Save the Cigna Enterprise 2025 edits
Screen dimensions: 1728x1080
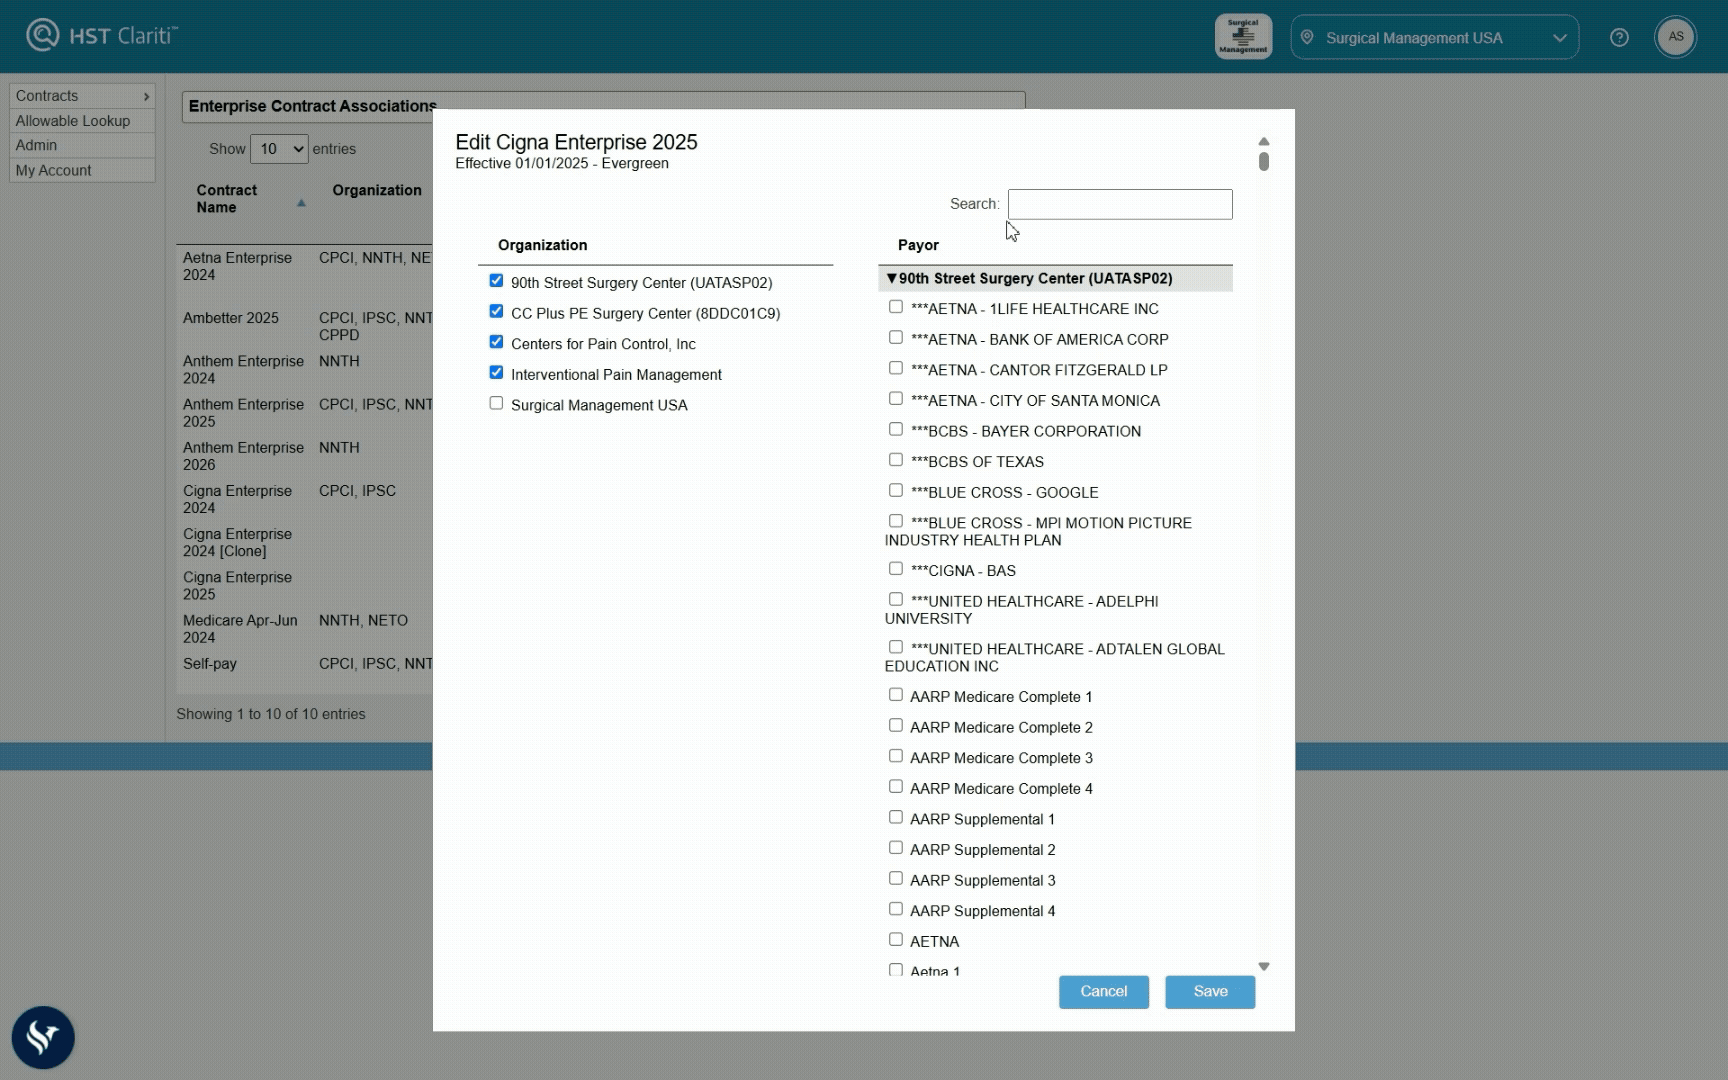click(x=1210, y=992)
